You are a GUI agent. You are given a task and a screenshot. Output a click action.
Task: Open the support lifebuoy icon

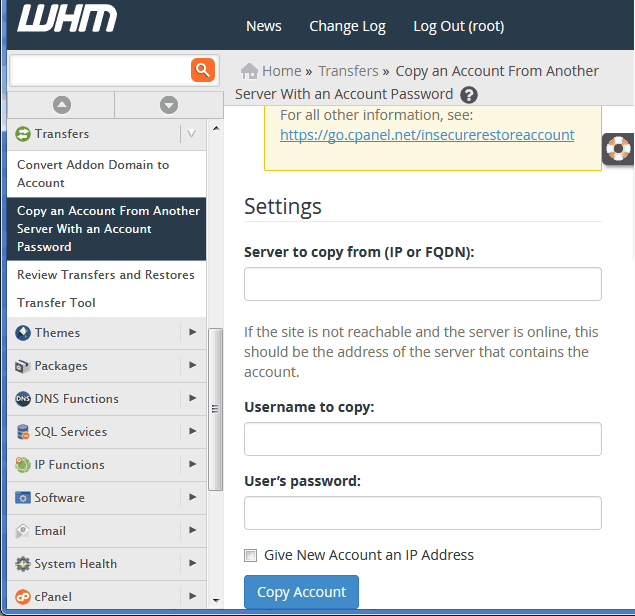618,149
